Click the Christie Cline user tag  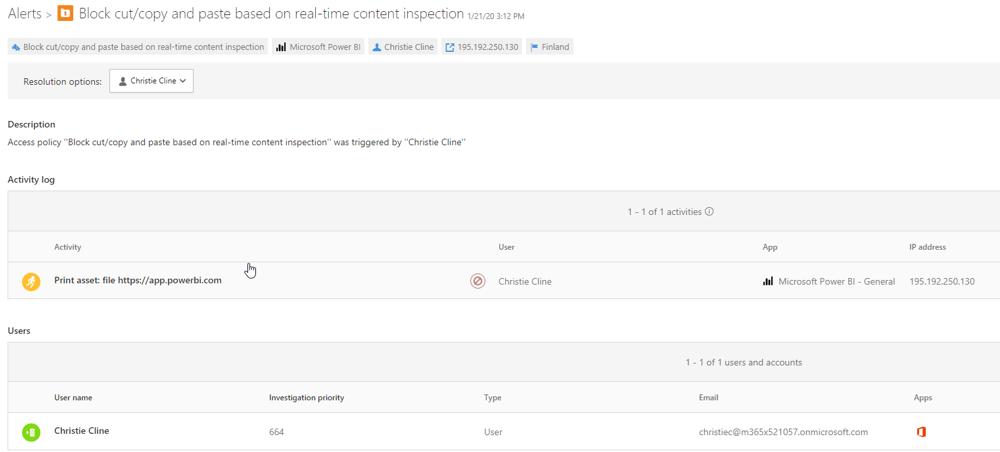point(403,47)
